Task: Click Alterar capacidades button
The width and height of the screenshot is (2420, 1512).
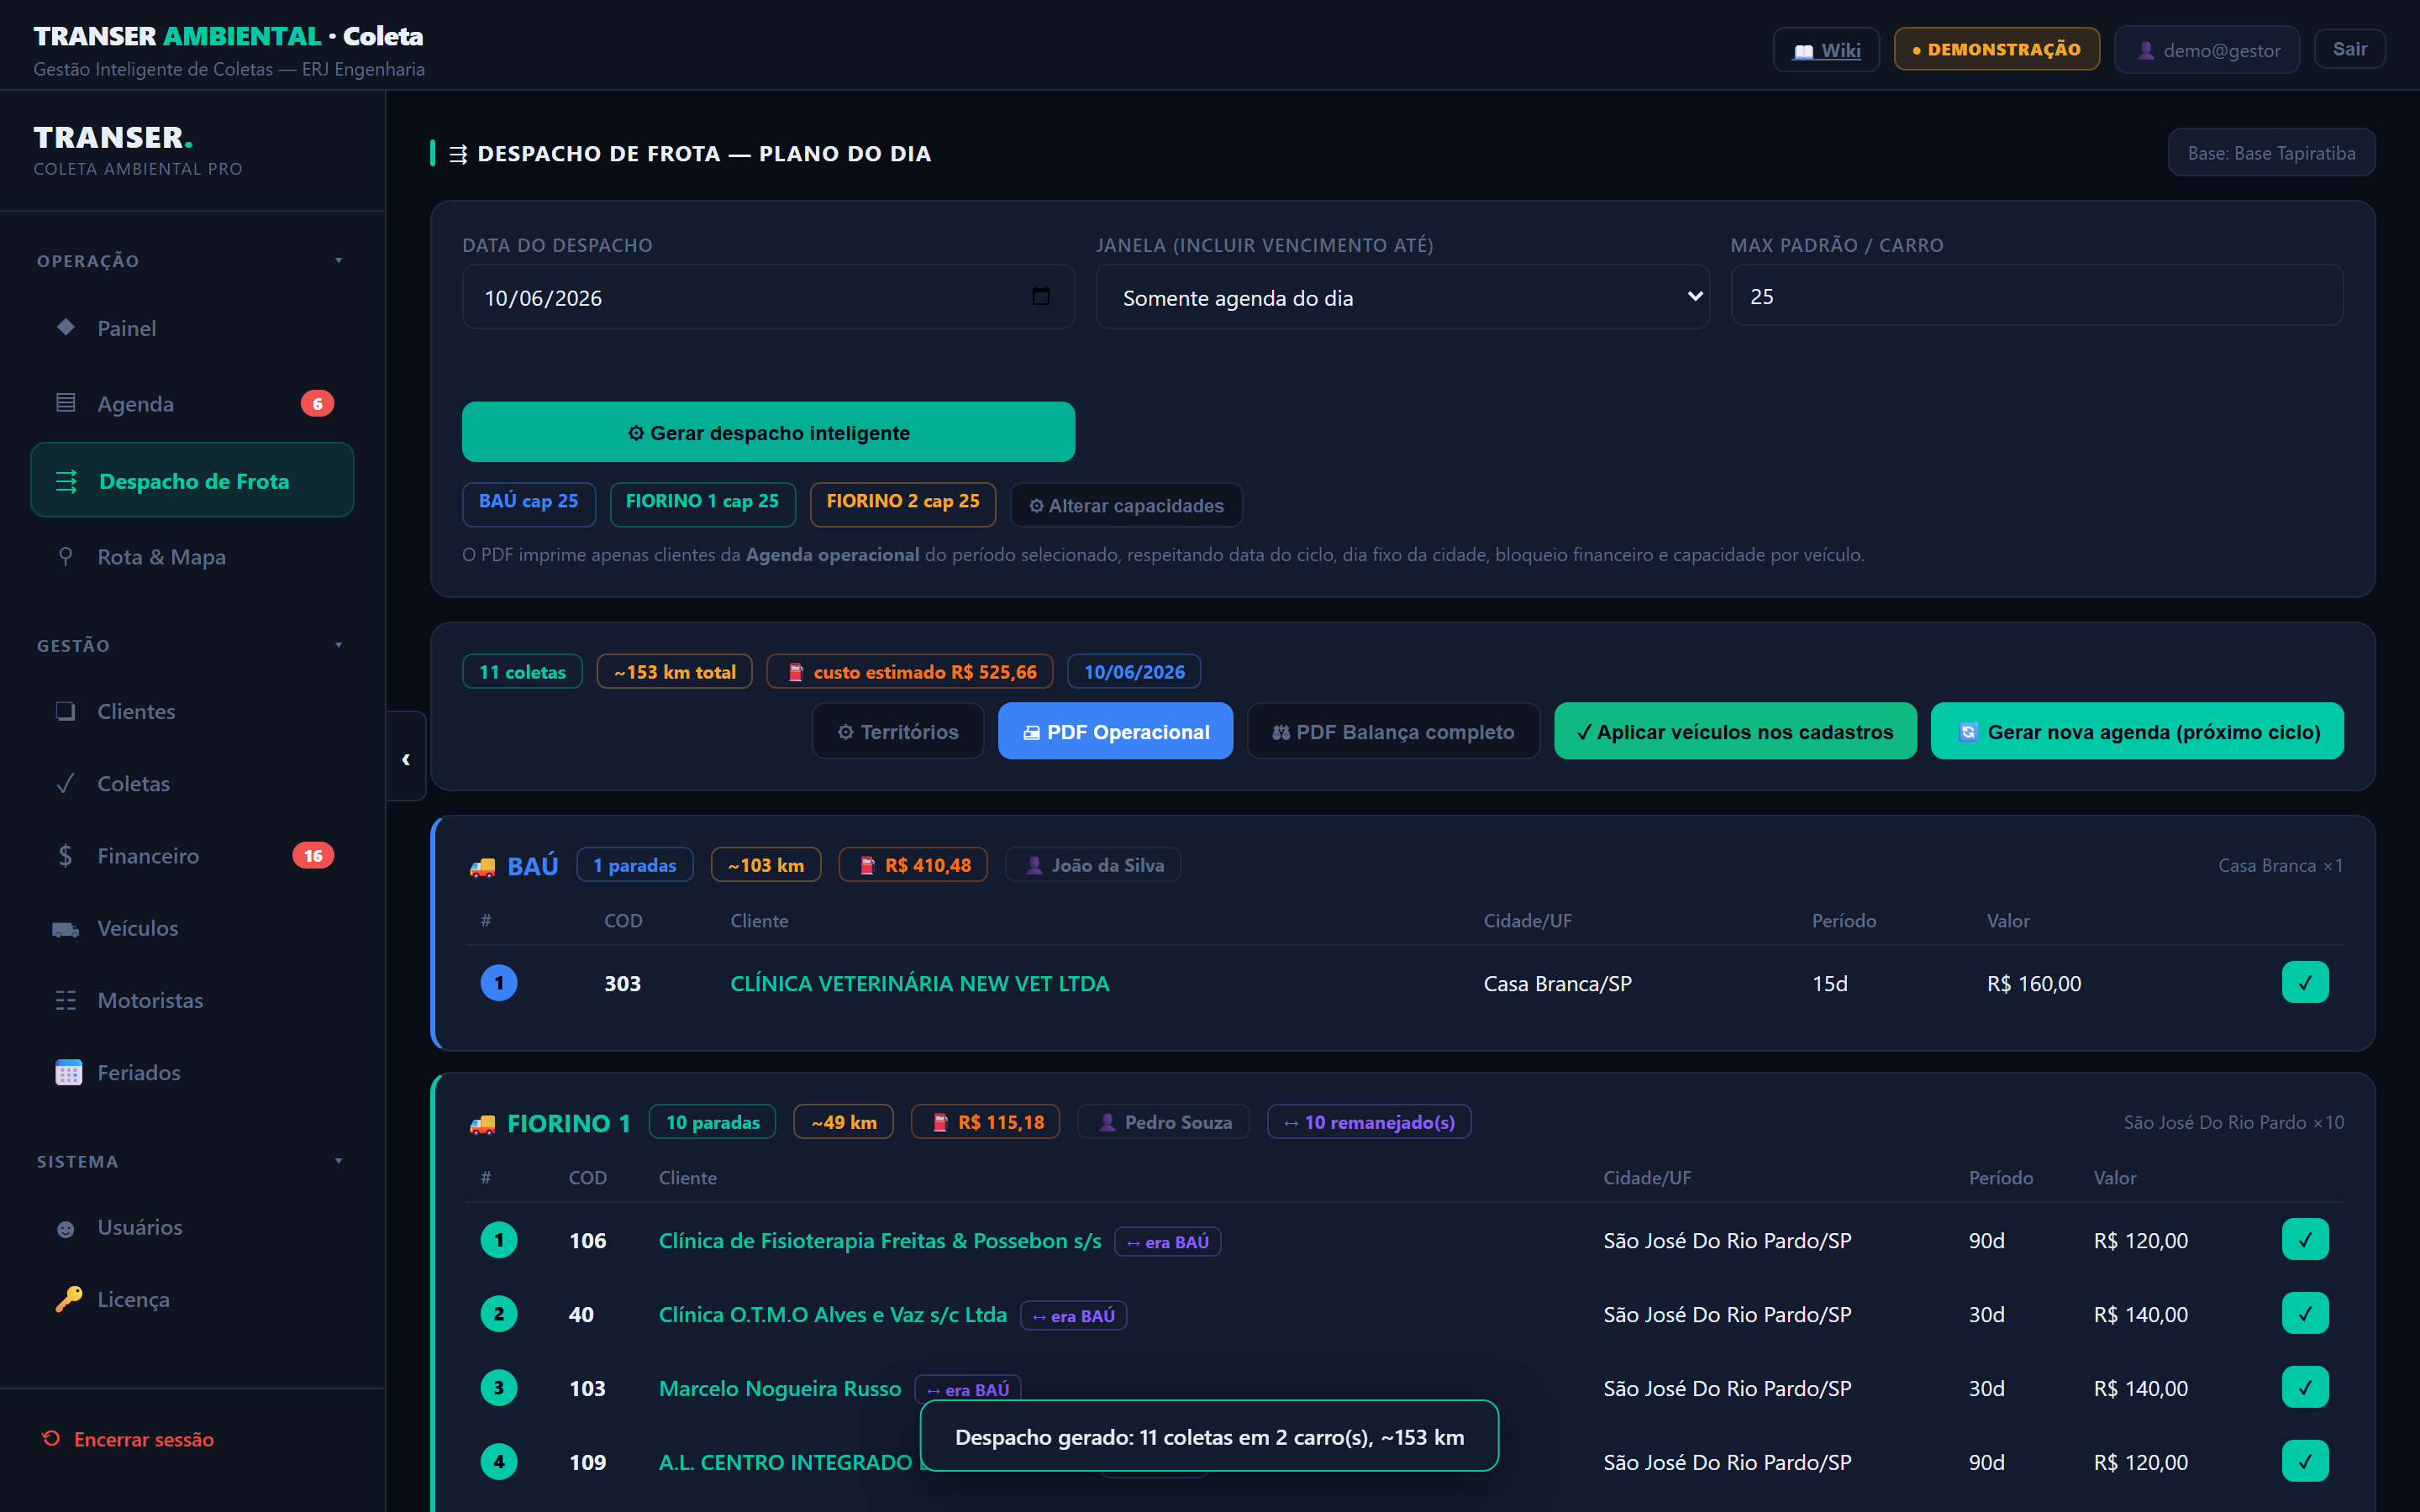Action: coord(1126,505)
